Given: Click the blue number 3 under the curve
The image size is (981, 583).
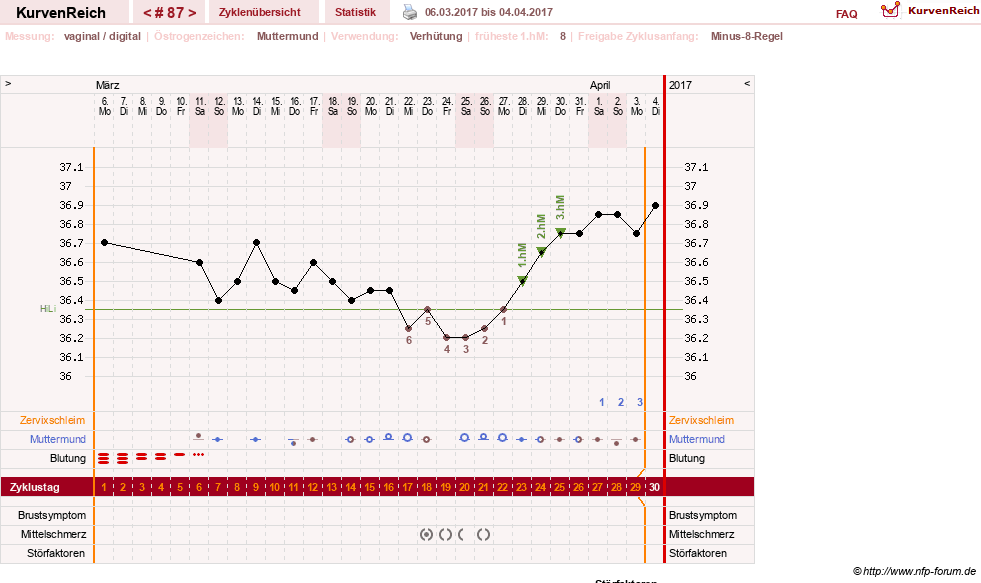Looking at the screenshot, I should (640, 402).
